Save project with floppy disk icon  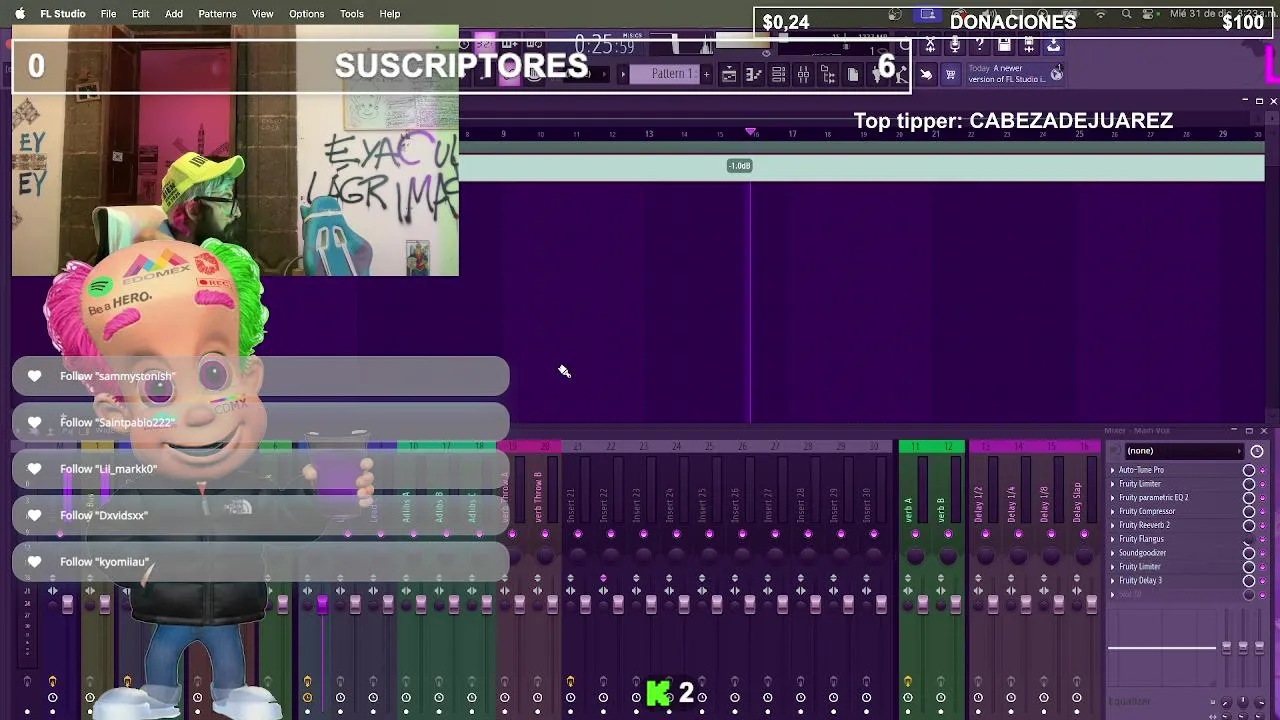coord(1004,45)
